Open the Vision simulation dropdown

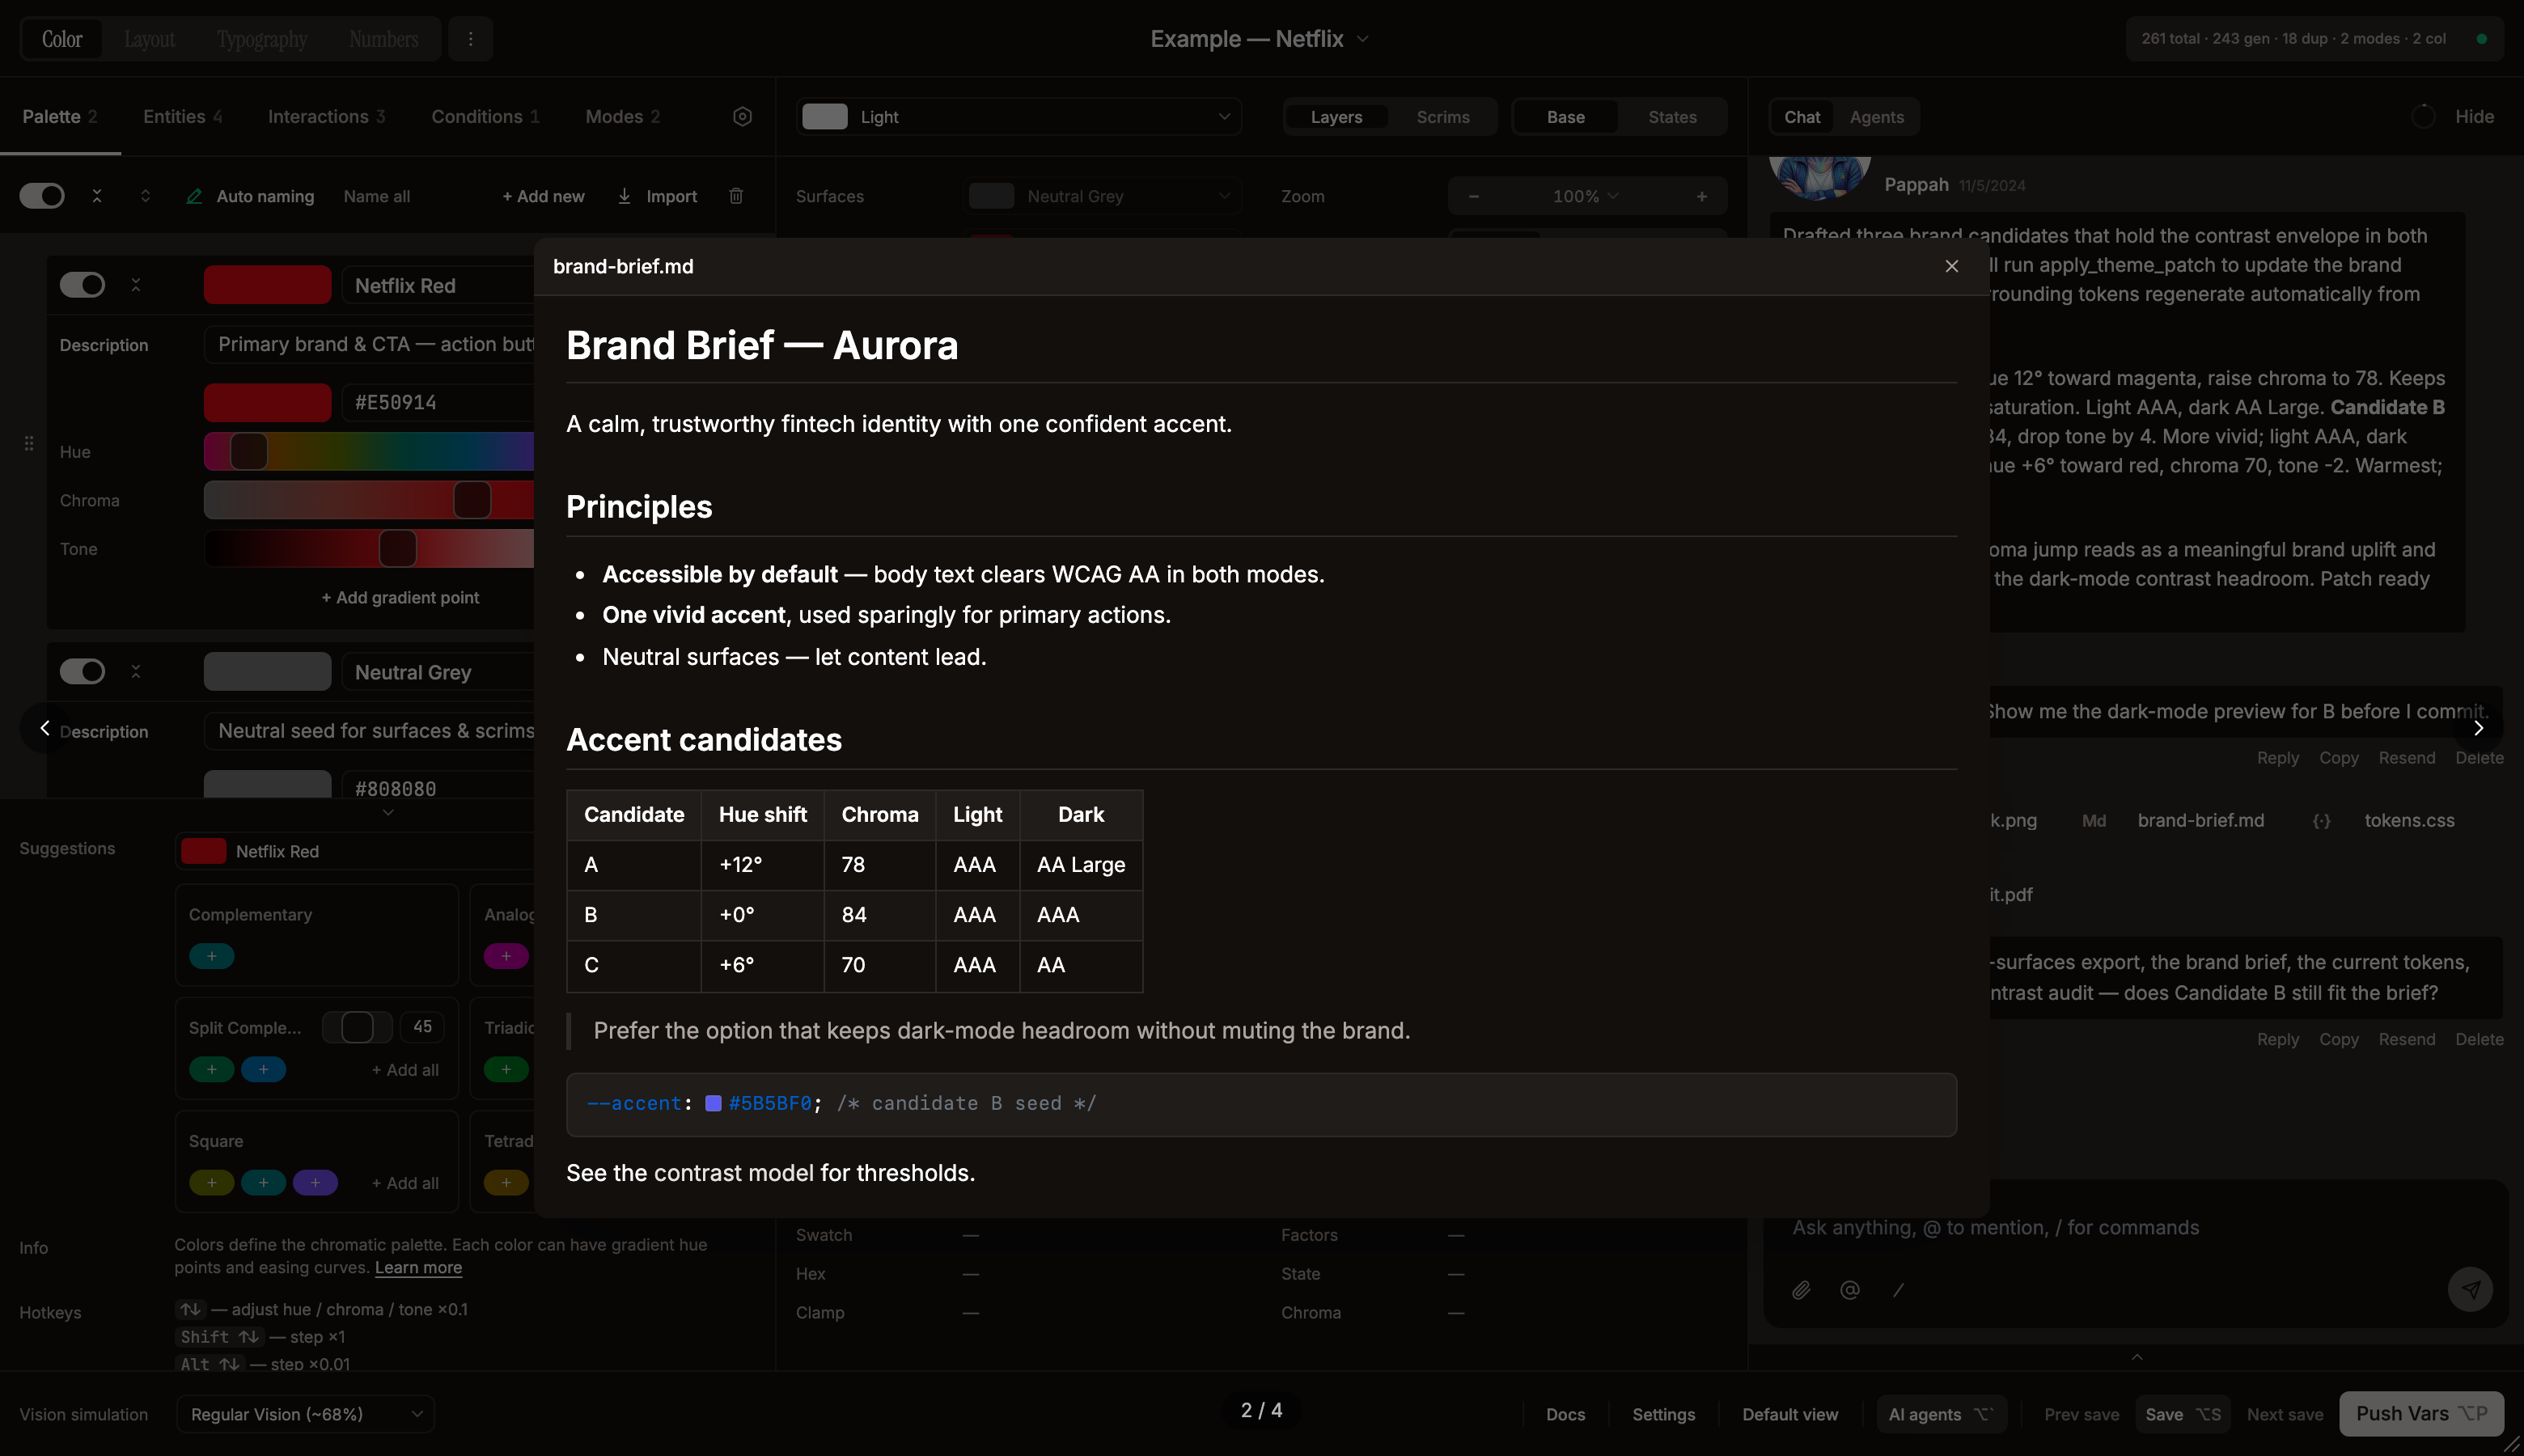305,1414
